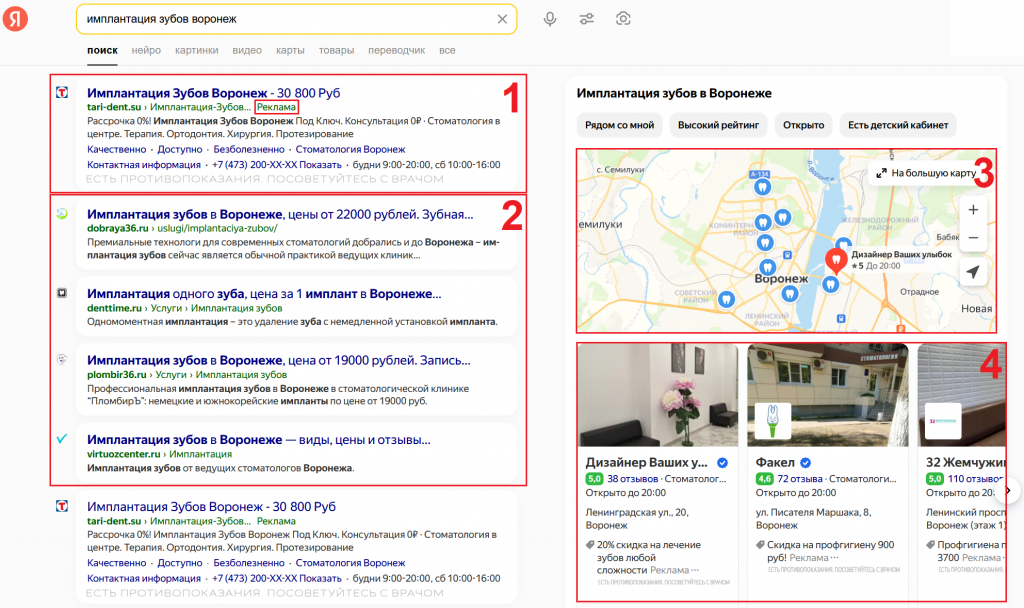
Task: Switch to the товары tab
Action: [336, 50]
